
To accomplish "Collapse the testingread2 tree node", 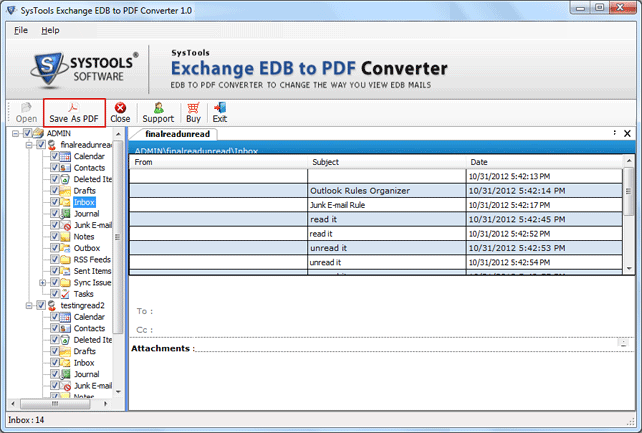I will coord(29,306).
